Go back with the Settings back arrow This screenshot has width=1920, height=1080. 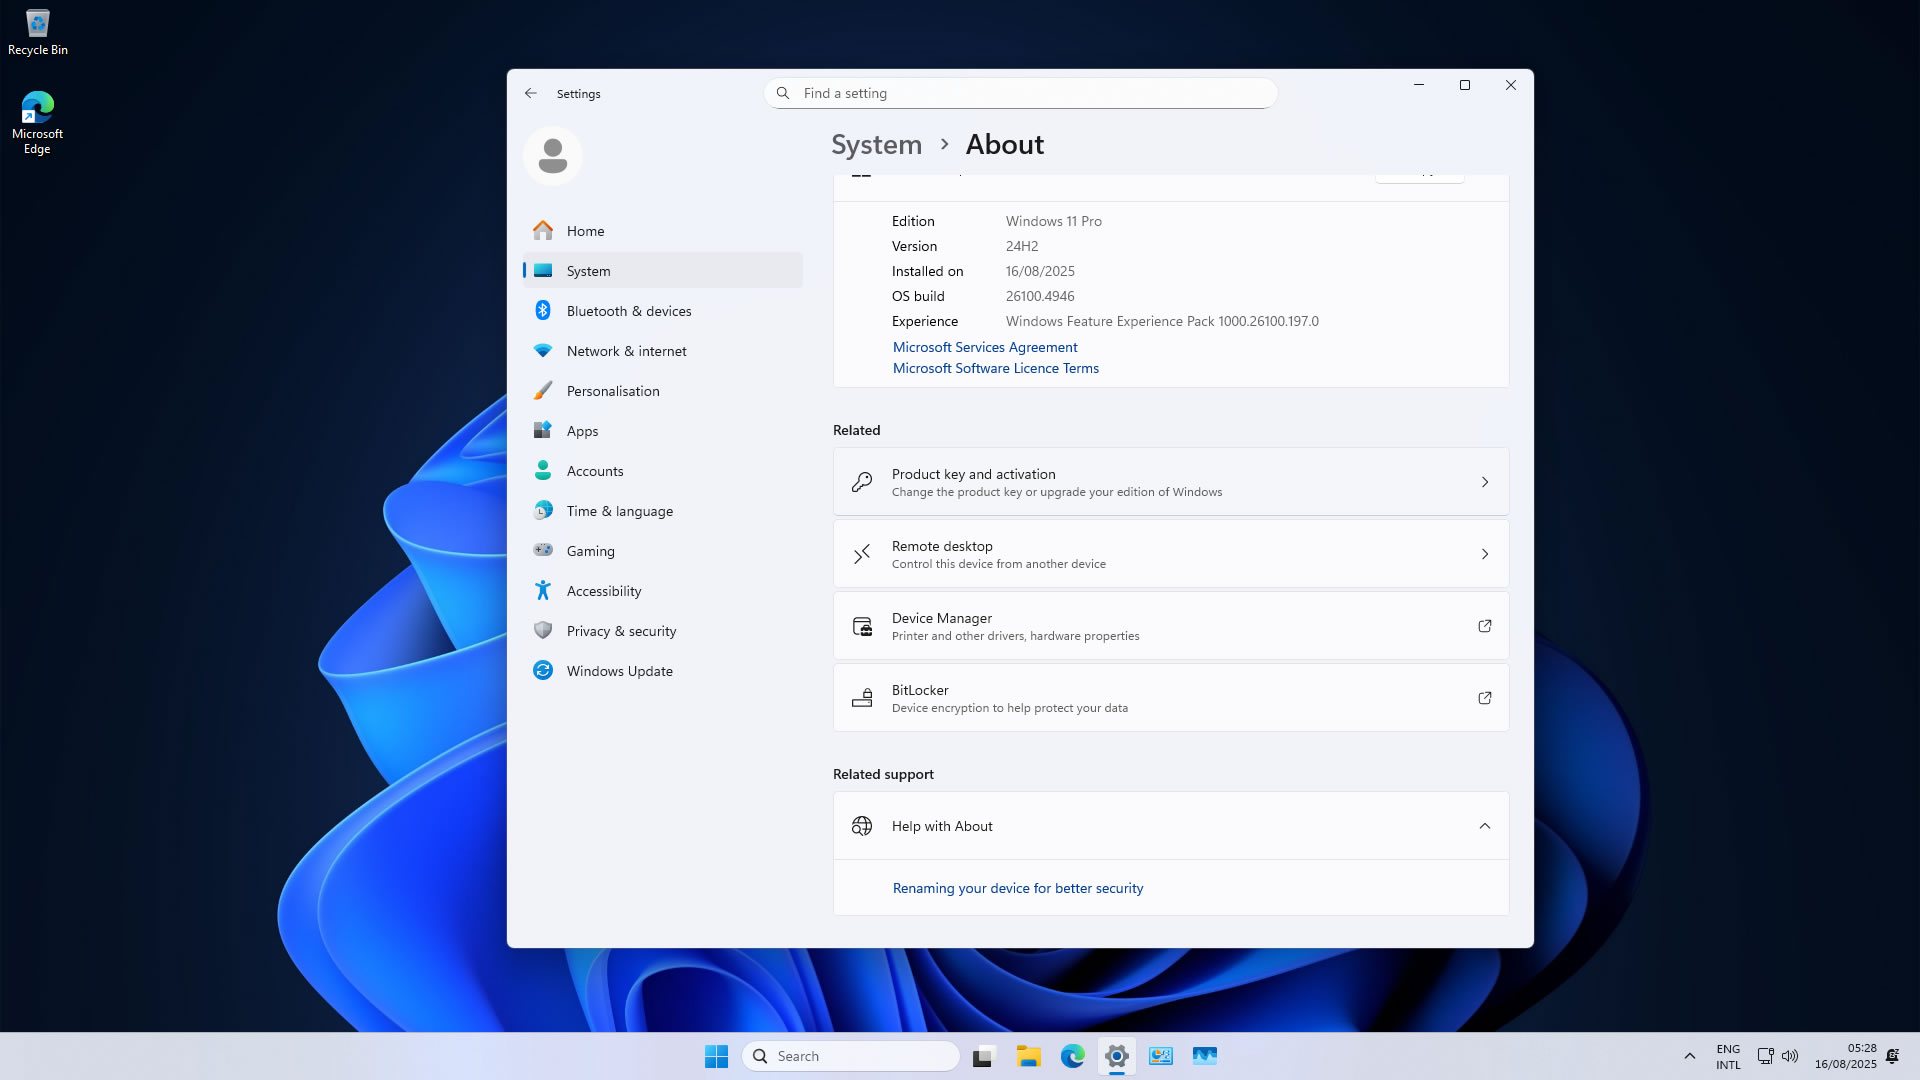coord(530,93)
